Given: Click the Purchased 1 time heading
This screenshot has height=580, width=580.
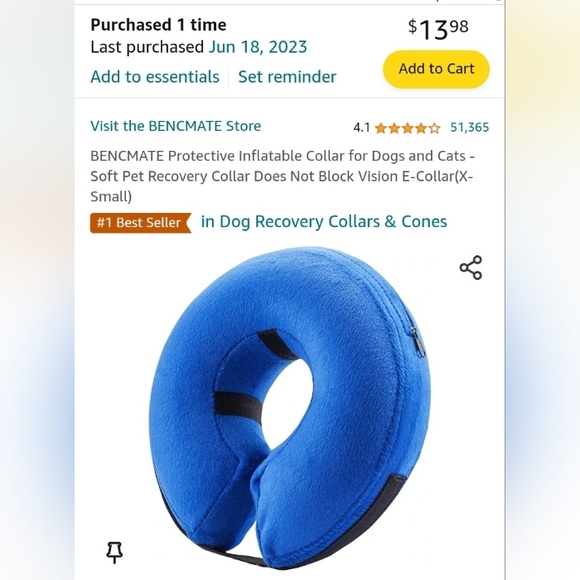Looking at the screenshot, I should [158, 25].
